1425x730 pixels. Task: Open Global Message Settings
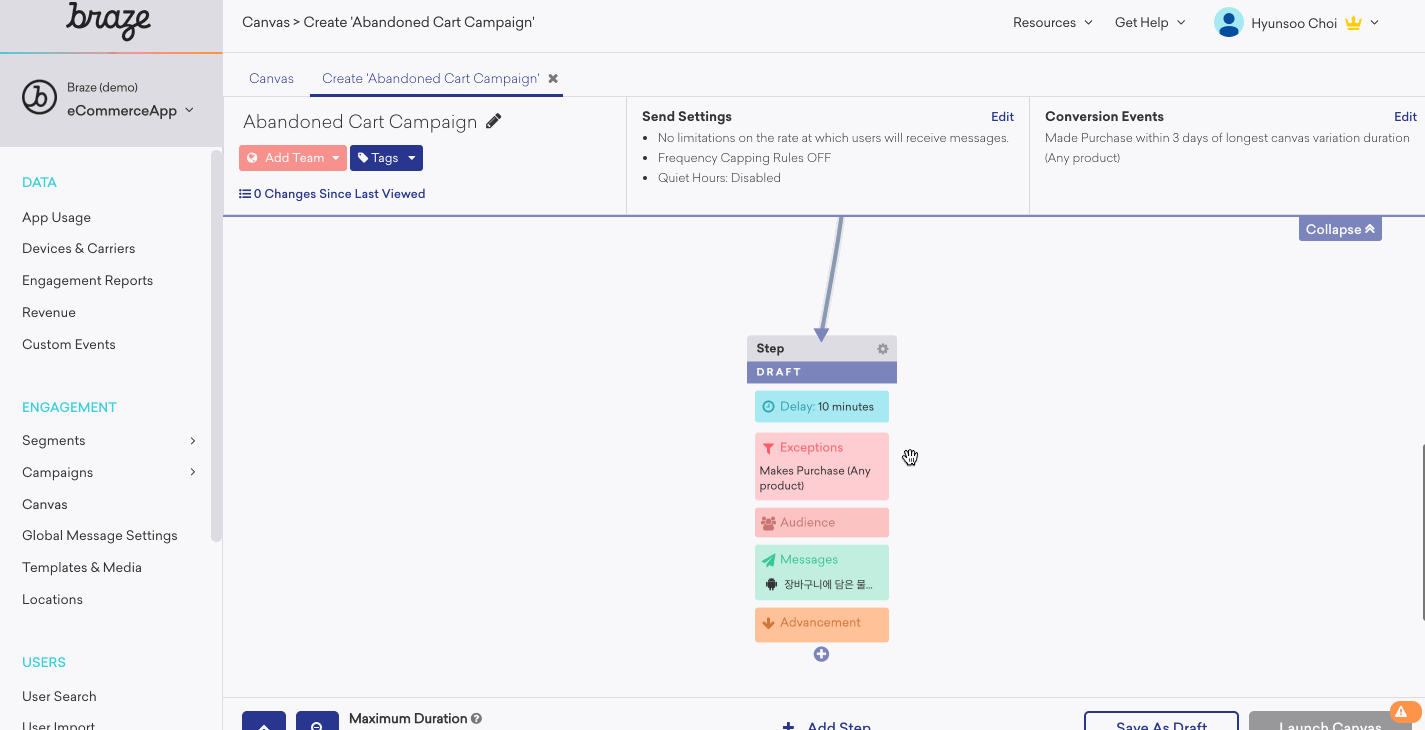click(x=100, y=536)
